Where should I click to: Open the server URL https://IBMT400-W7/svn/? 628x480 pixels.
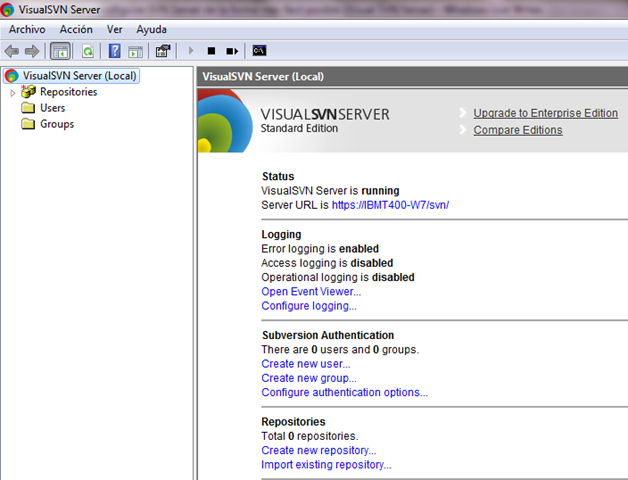(x=390, y=205)
